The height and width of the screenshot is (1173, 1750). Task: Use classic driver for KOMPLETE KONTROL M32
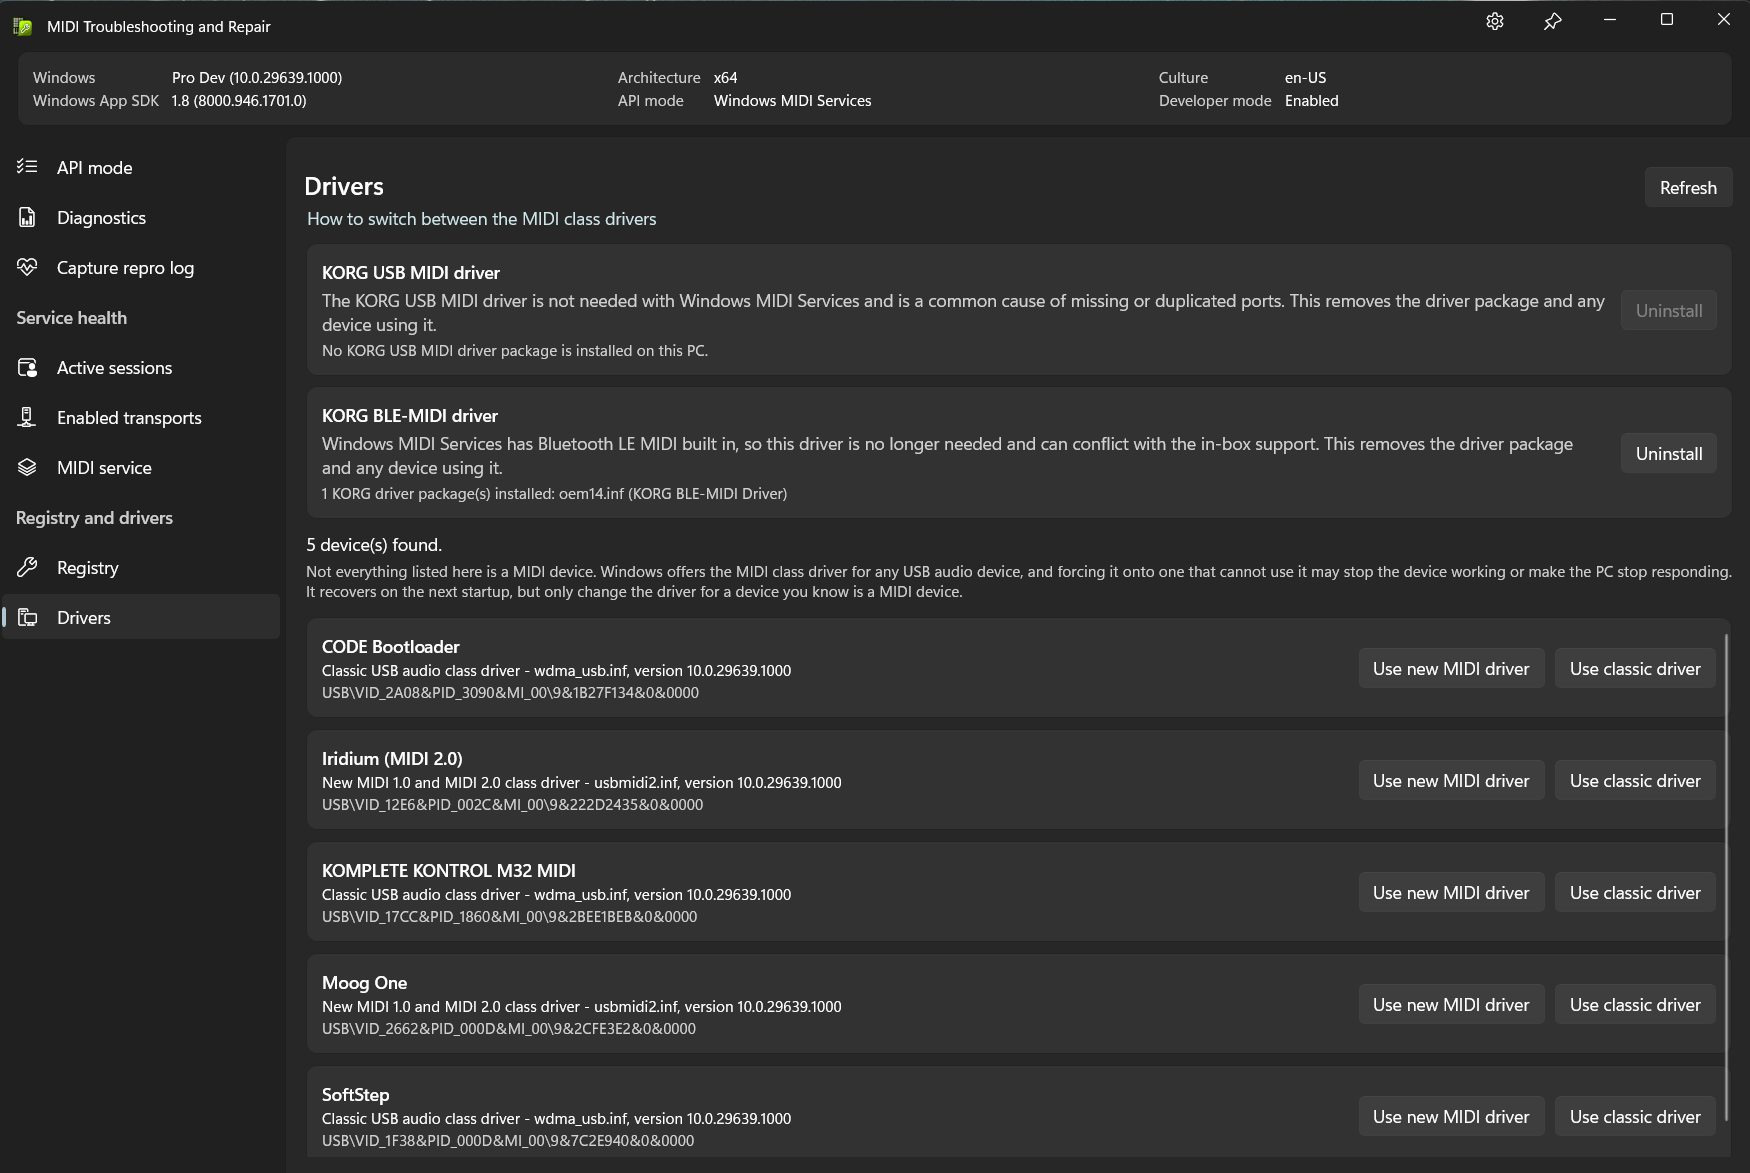[1635, 893]
